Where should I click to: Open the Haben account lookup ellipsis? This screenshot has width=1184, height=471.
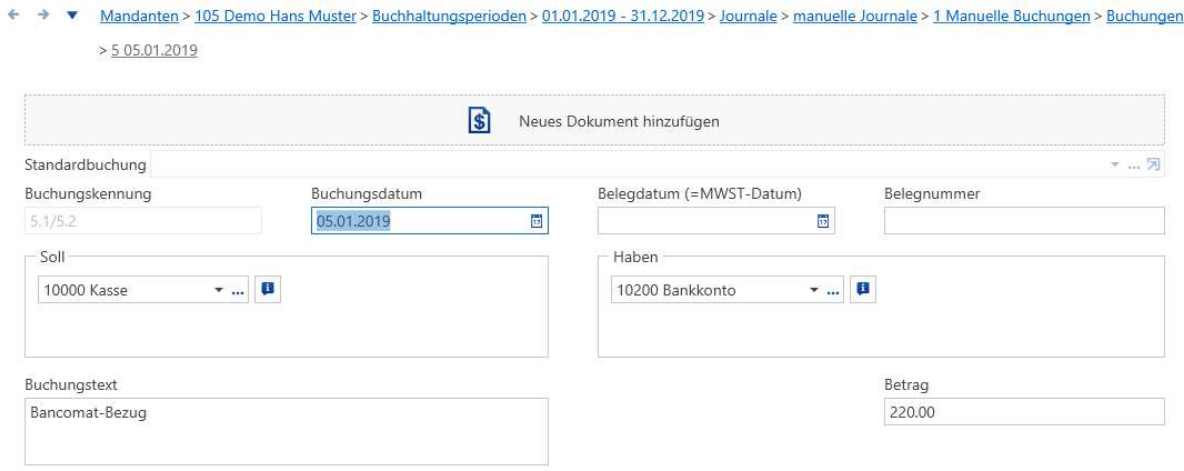coord(833,291)
